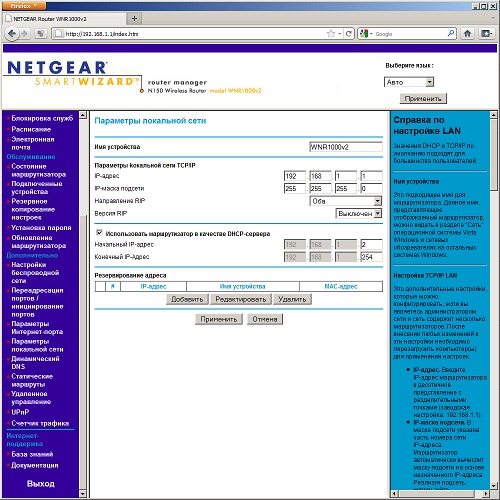Click the device name input field

tap(346, 147)
